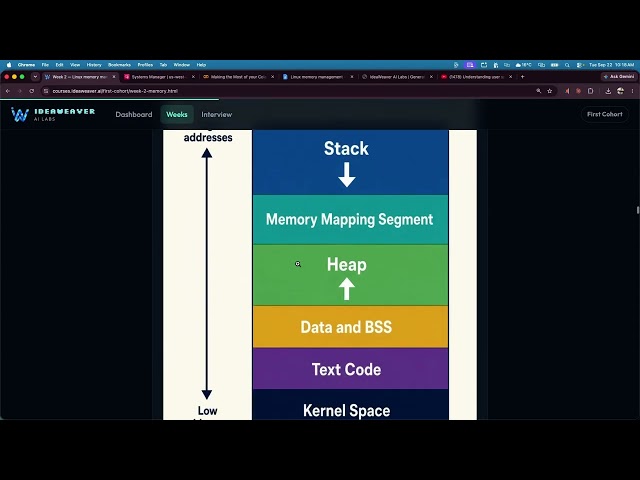The width and height of the screenshot is (640, 480).
Task: Click the Data and BSS block
Action: (x=350, y=327)
